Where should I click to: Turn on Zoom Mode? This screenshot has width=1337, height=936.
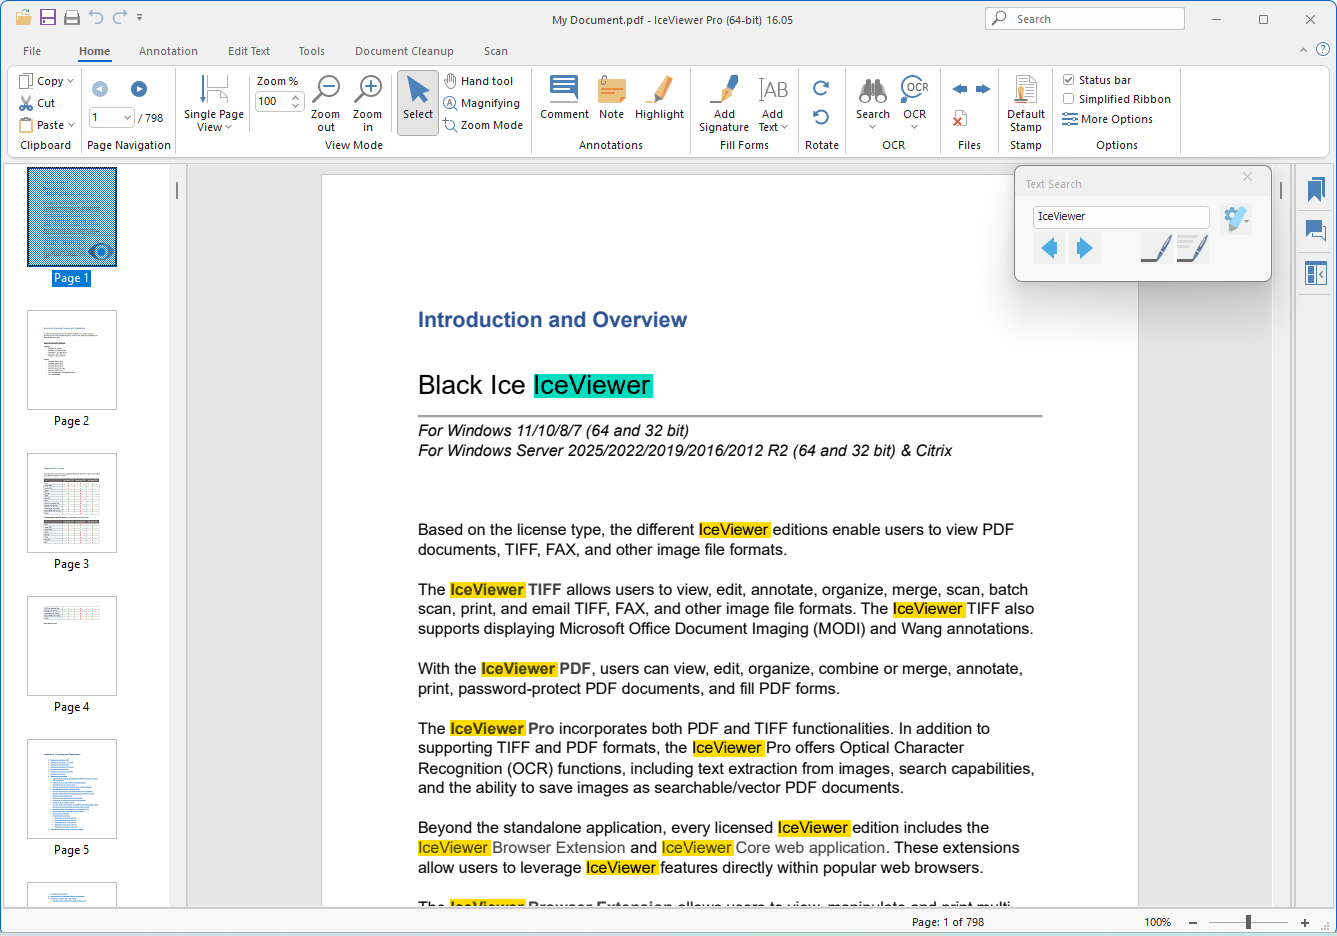pos(484,125)
